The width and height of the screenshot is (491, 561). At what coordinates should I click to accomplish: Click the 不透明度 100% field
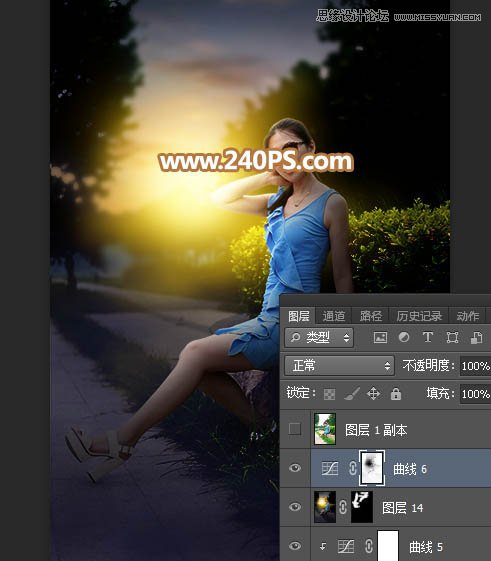[x=475, y=366]
